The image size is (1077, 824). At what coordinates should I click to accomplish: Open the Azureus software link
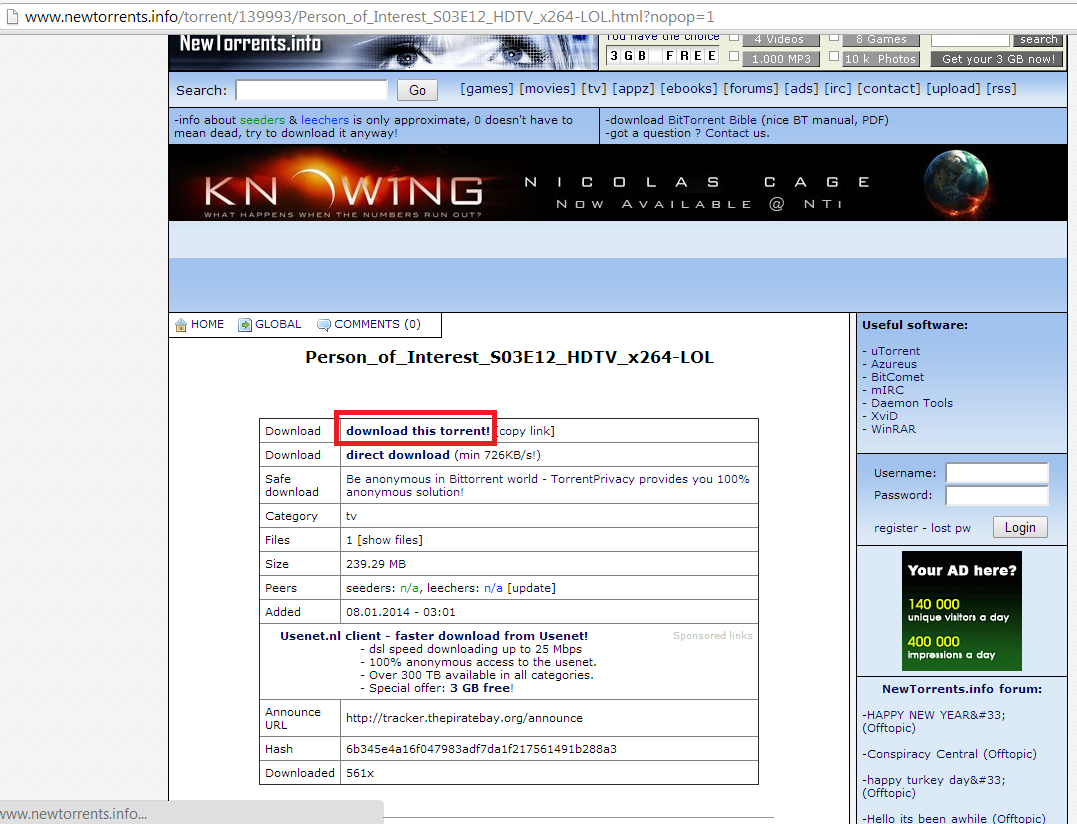click(894, 364)
